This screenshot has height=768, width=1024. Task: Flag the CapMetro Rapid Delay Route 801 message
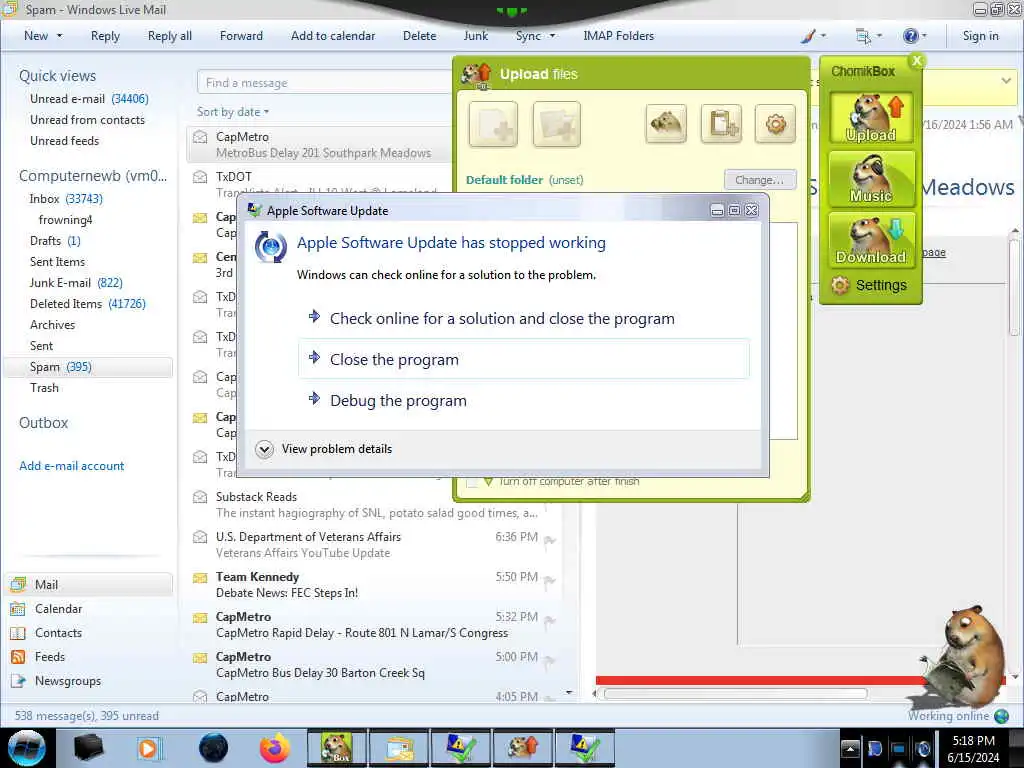pyautogui.click(x=550, y=620)
